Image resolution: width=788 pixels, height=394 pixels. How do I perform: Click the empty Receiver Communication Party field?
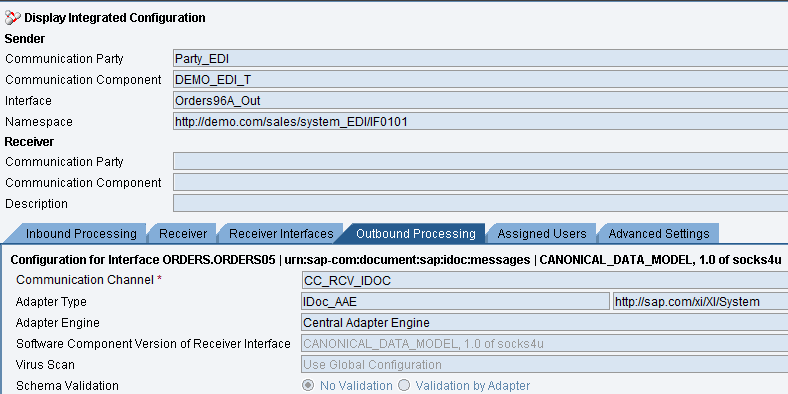pos(480,161)
